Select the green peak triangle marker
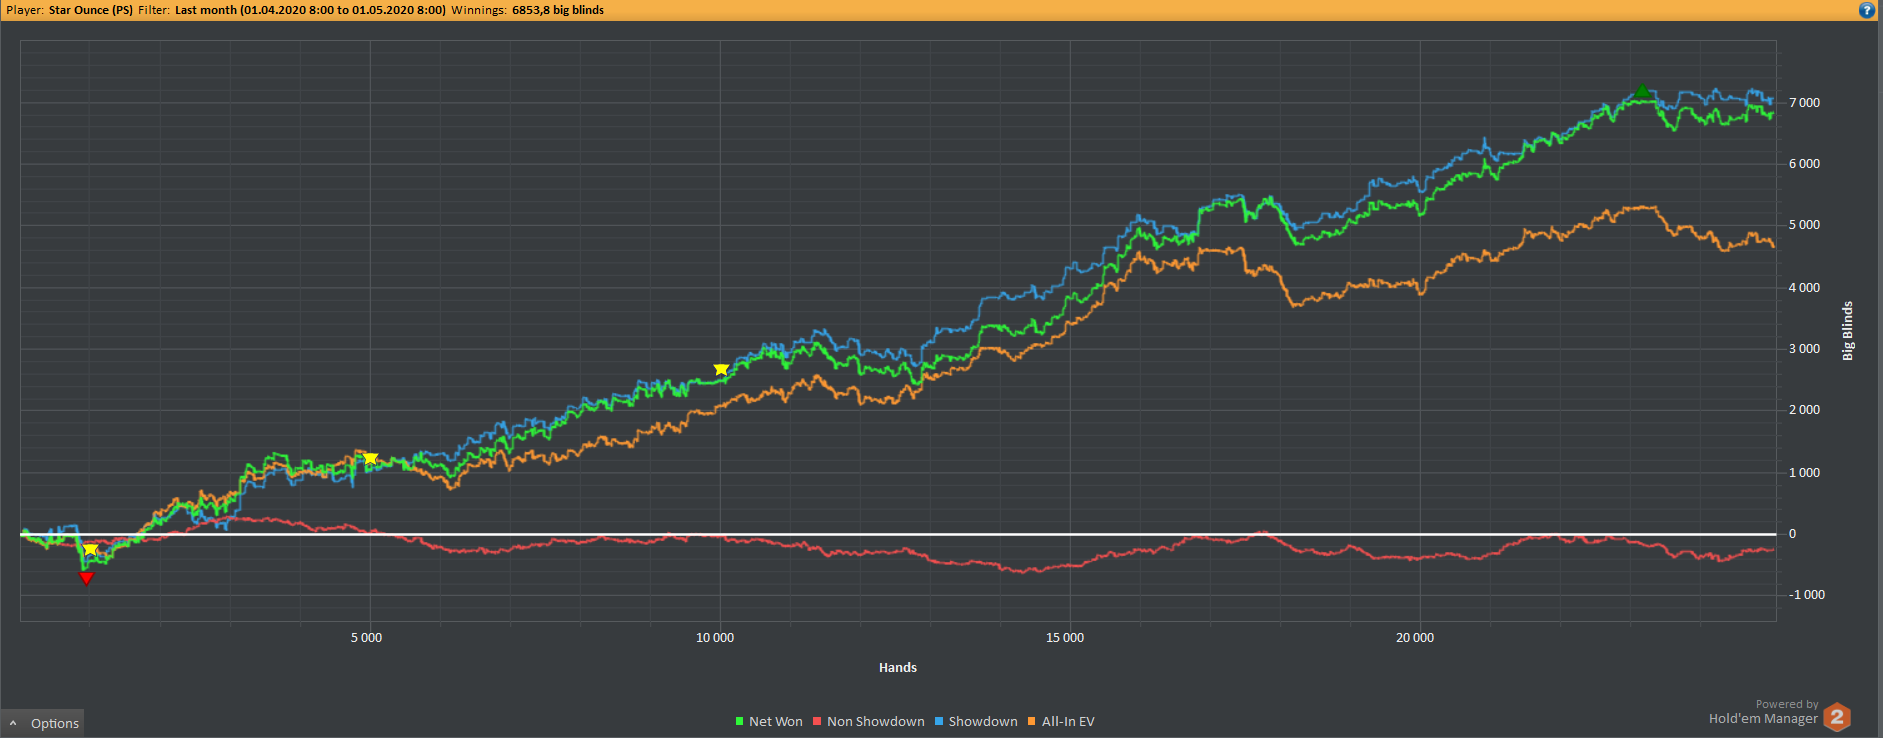Screen dimensions: 1883x738 point(1642,91)
